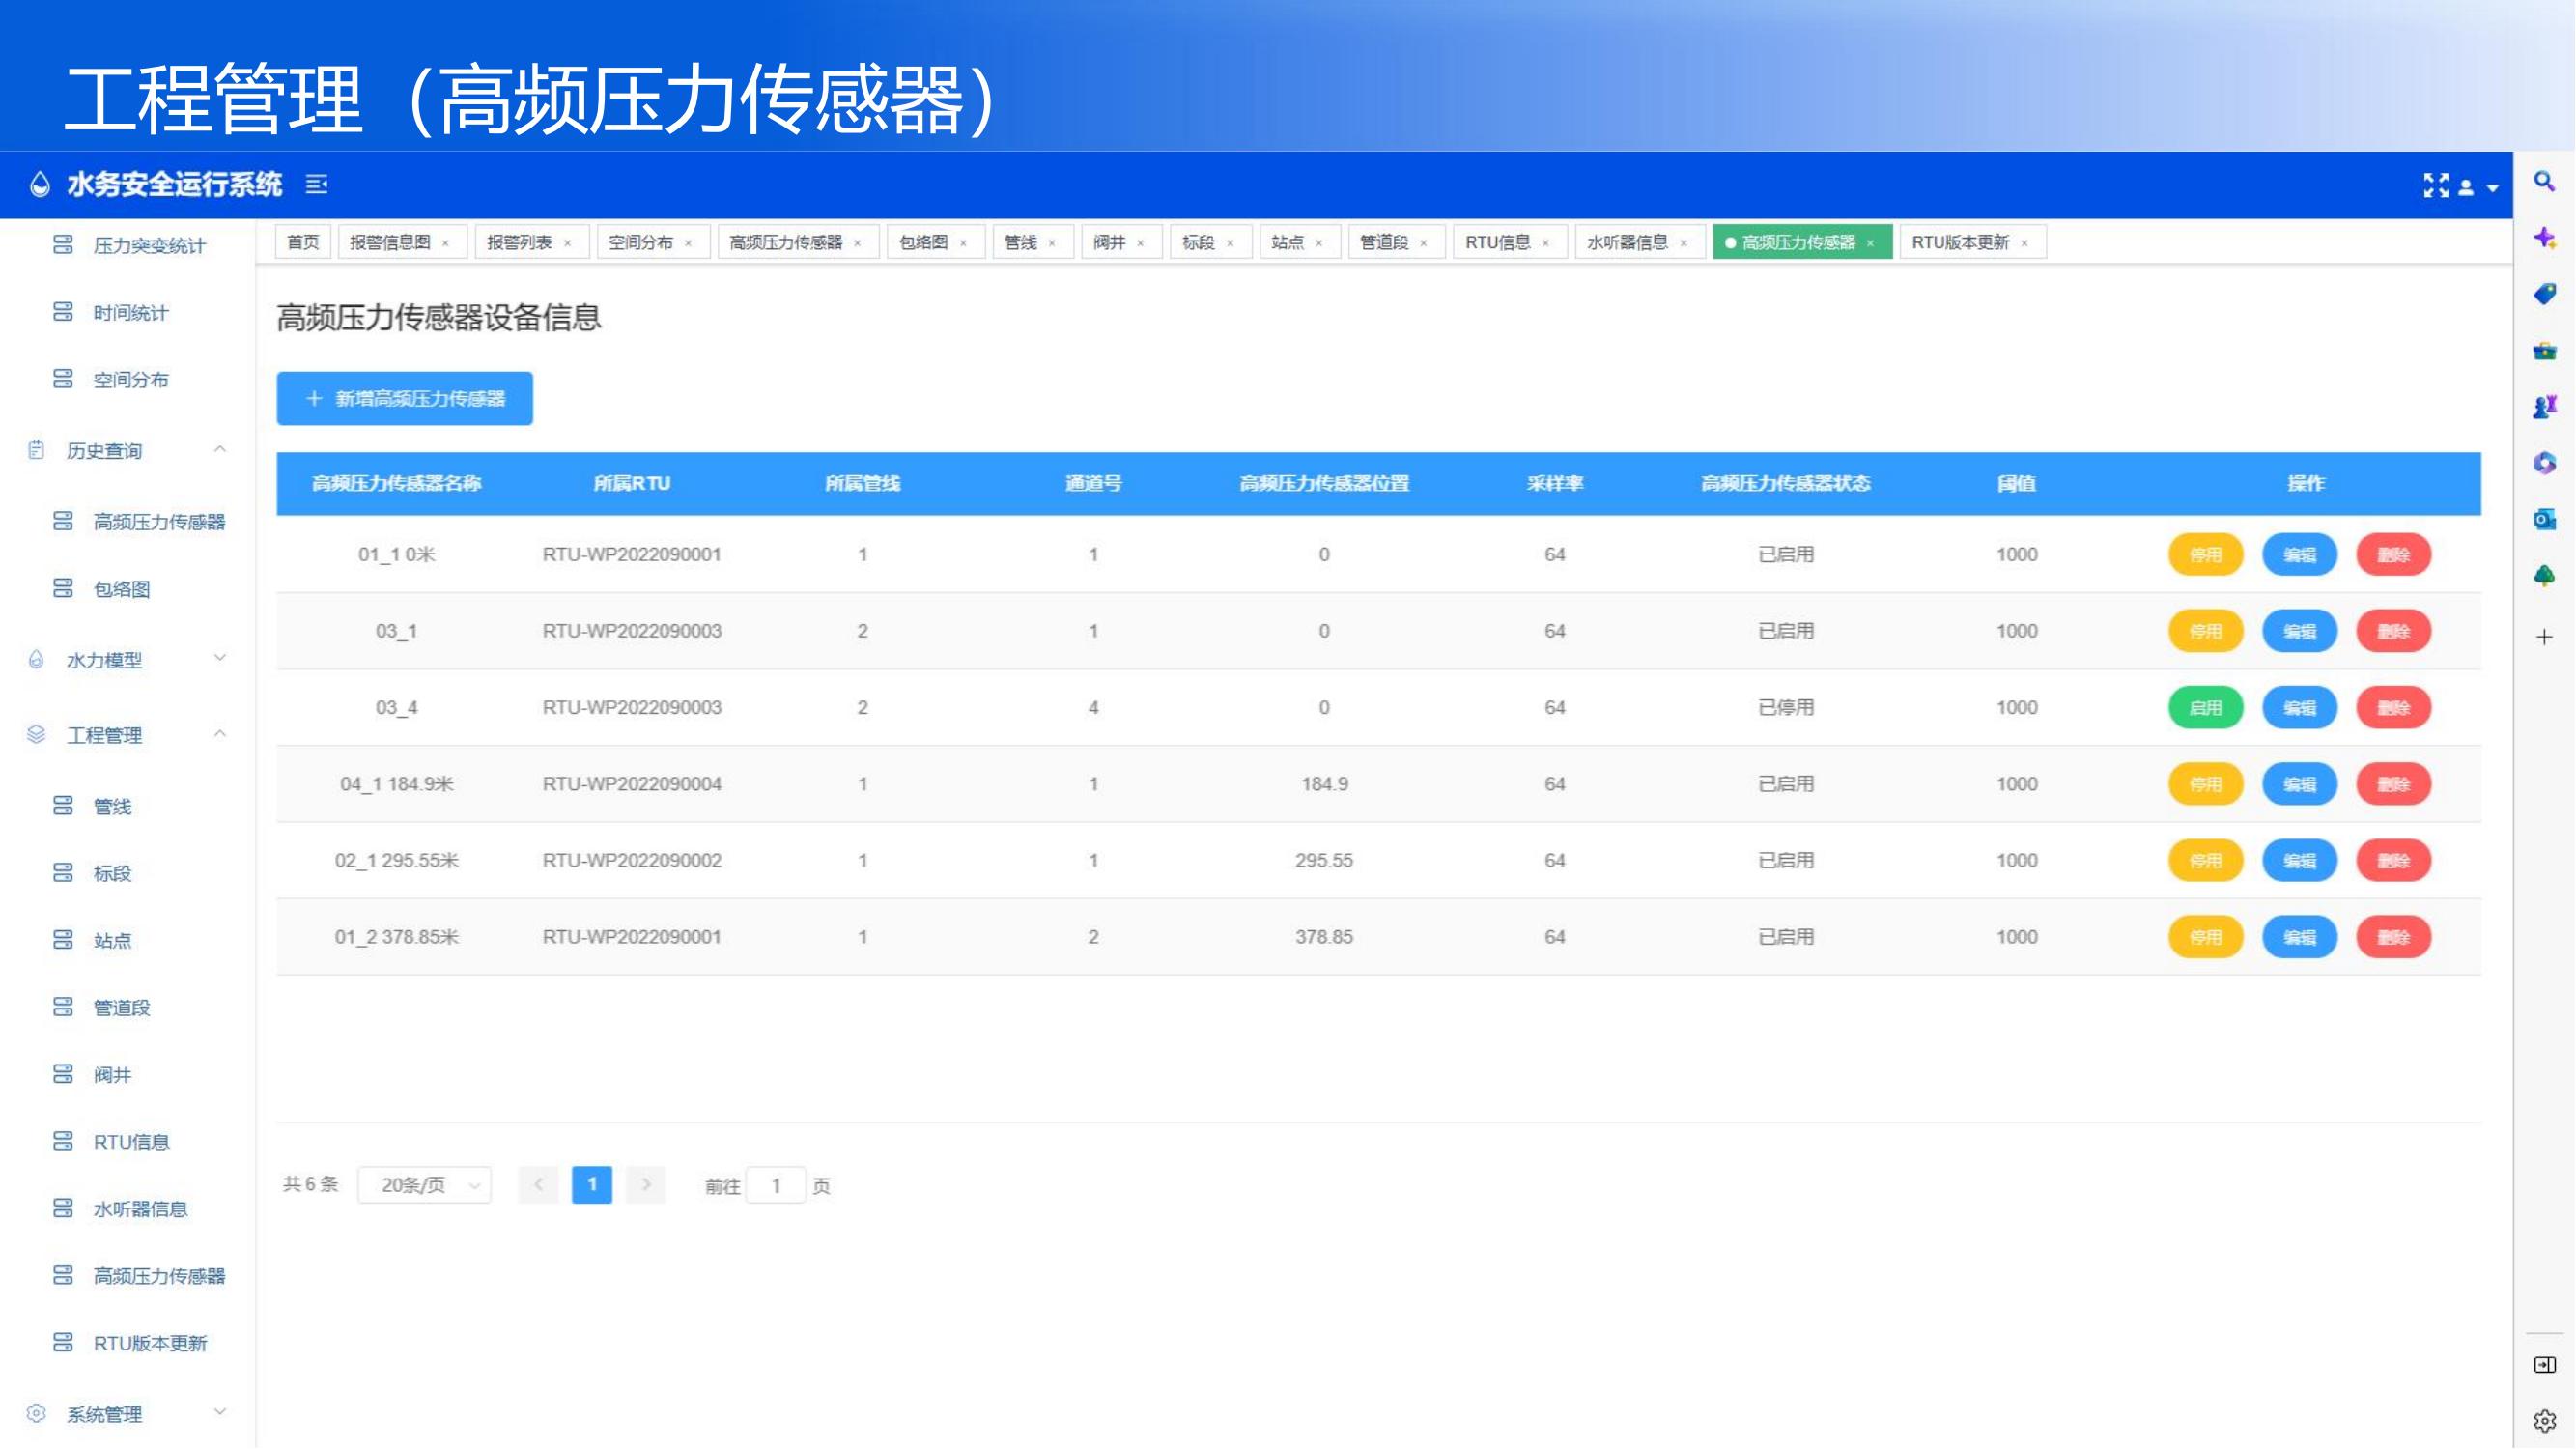
Task: Click the search icon in browser sidebar
Action: click(x=2544, y=181)
